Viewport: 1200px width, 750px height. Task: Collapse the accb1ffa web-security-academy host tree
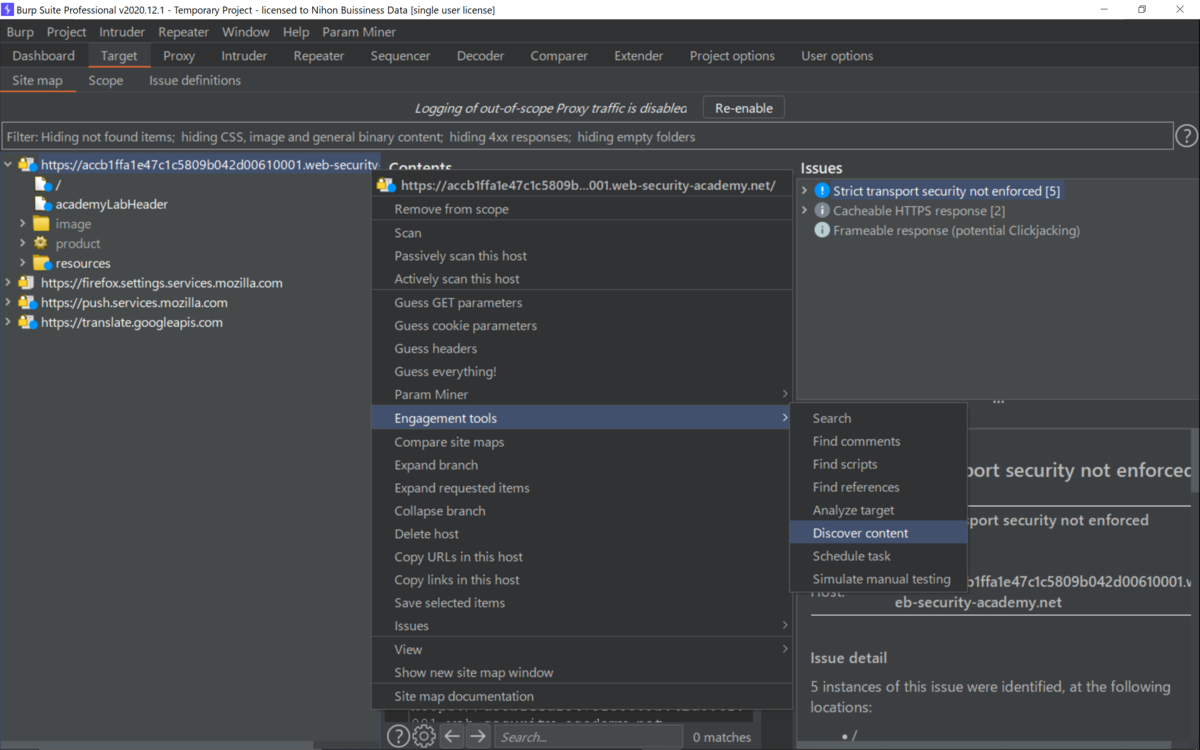point(7,164)
